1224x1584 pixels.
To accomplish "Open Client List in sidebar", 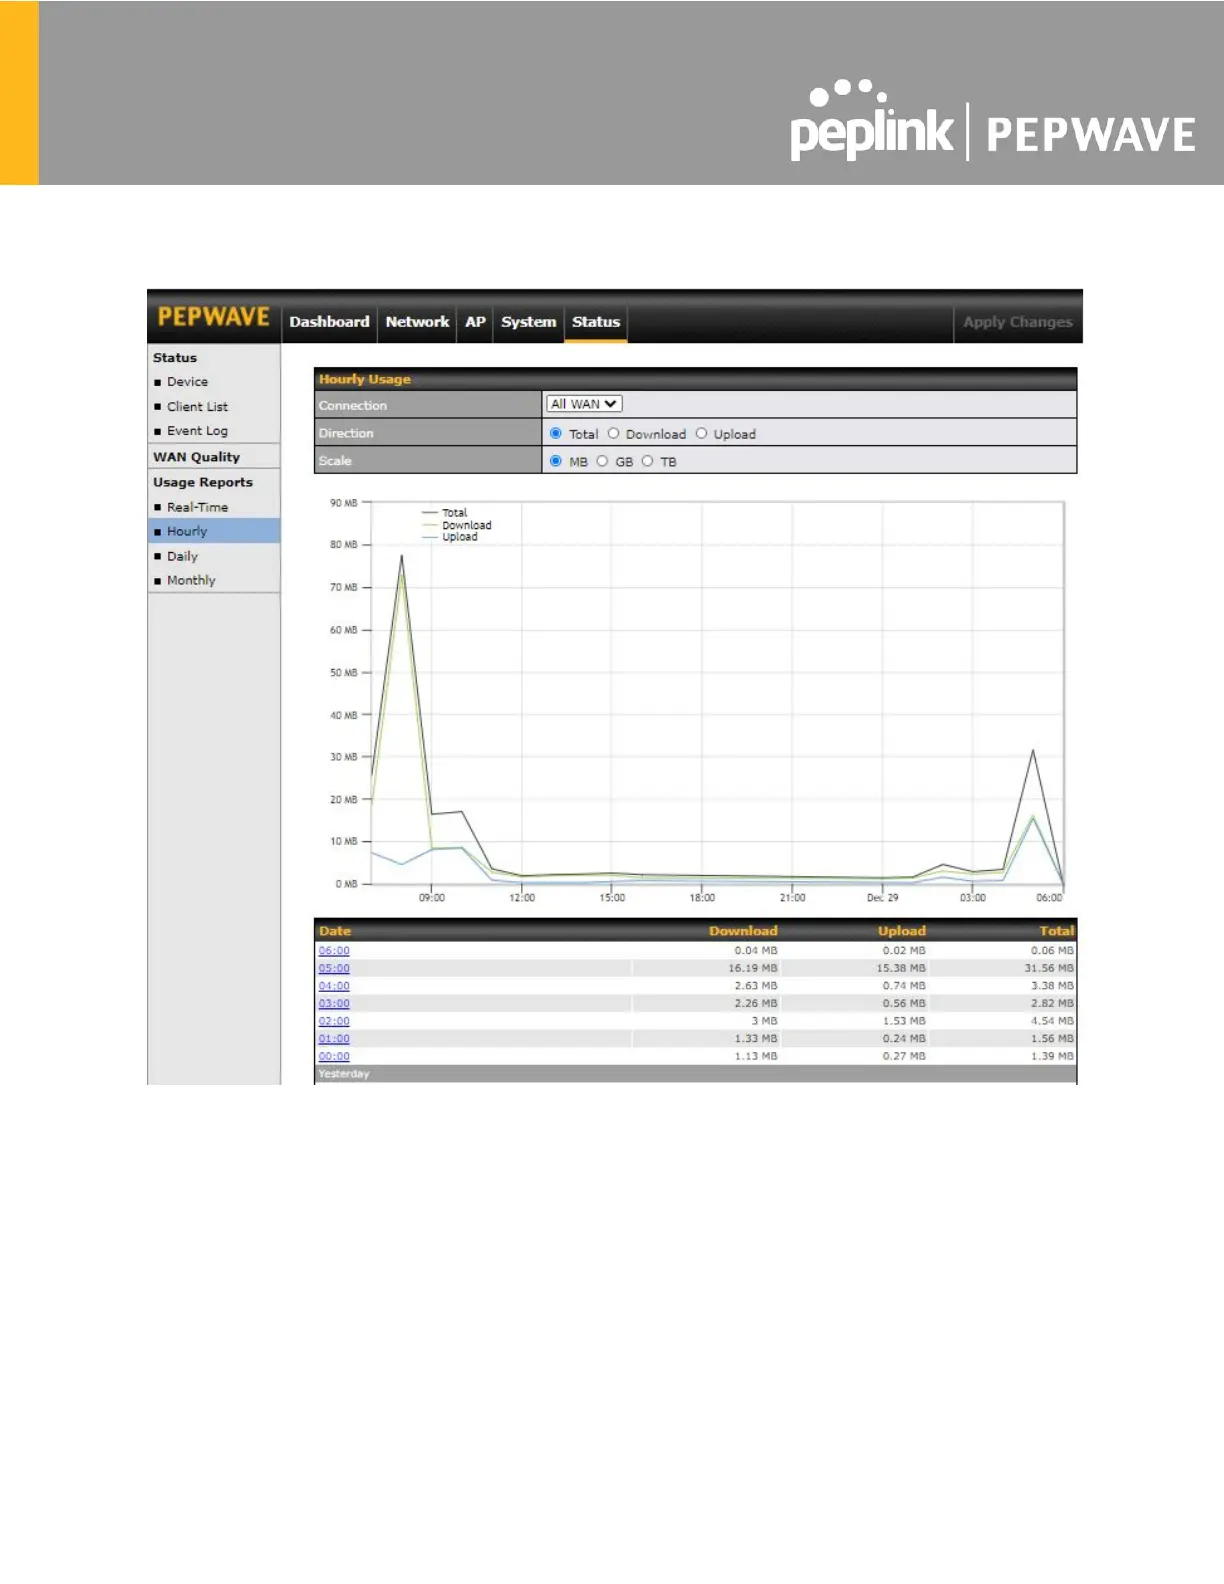I will click(x=197, y=407).
